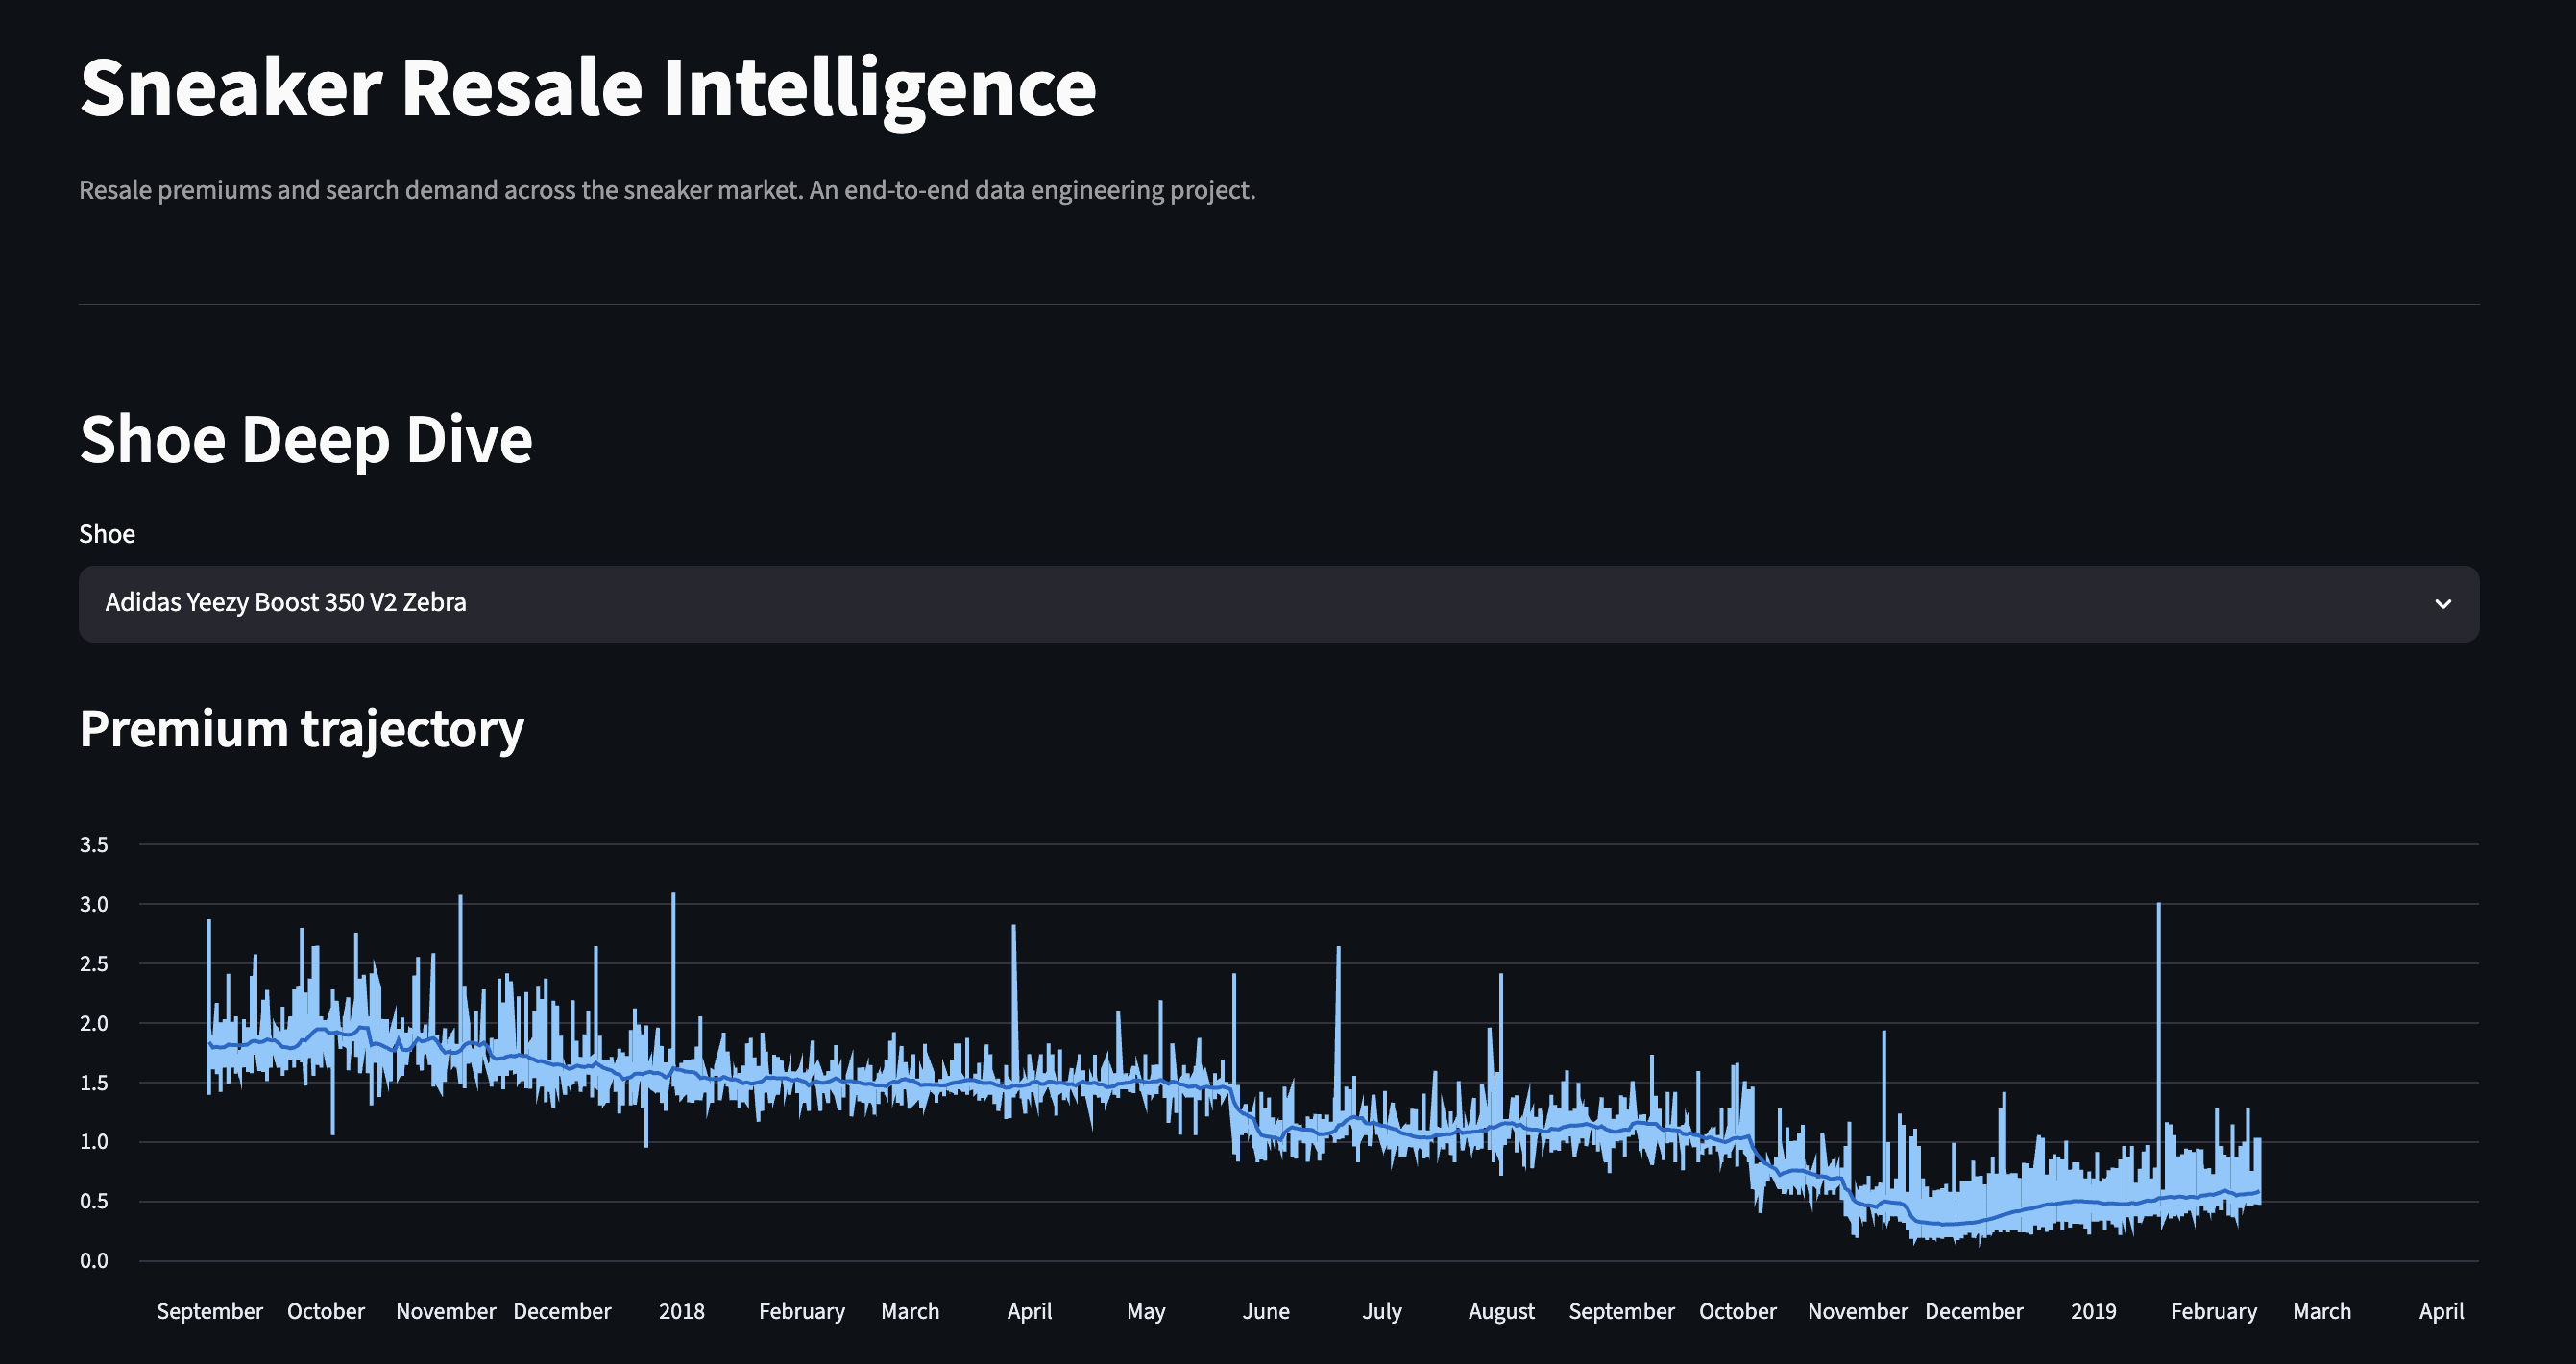Click the June x-axis label
The height and width of the screenshot is (1364, 2576).
point(1266,1311)
